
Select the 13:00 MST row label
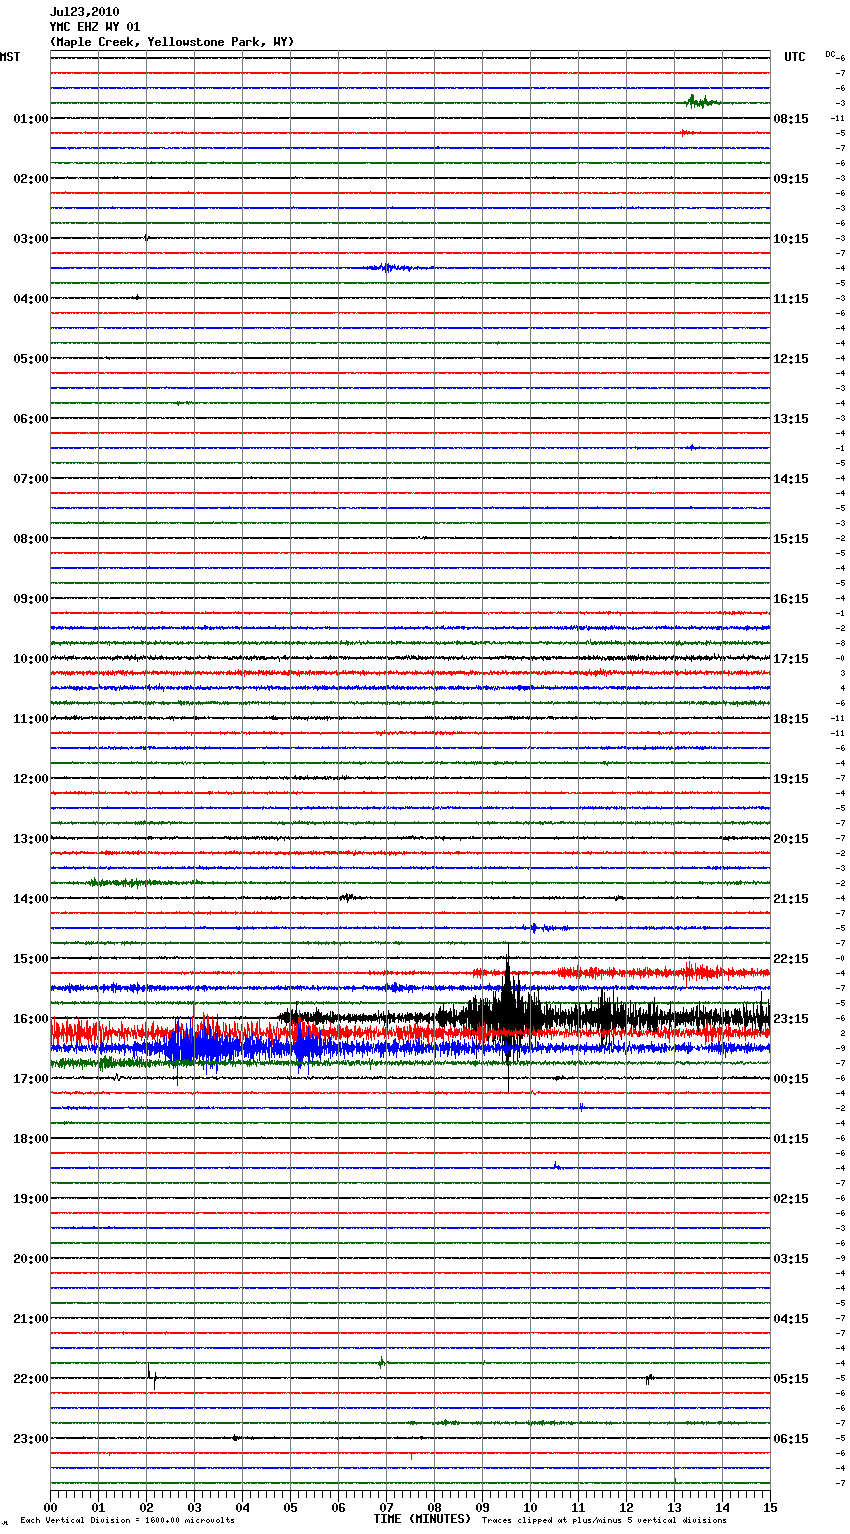pos(31,839)
